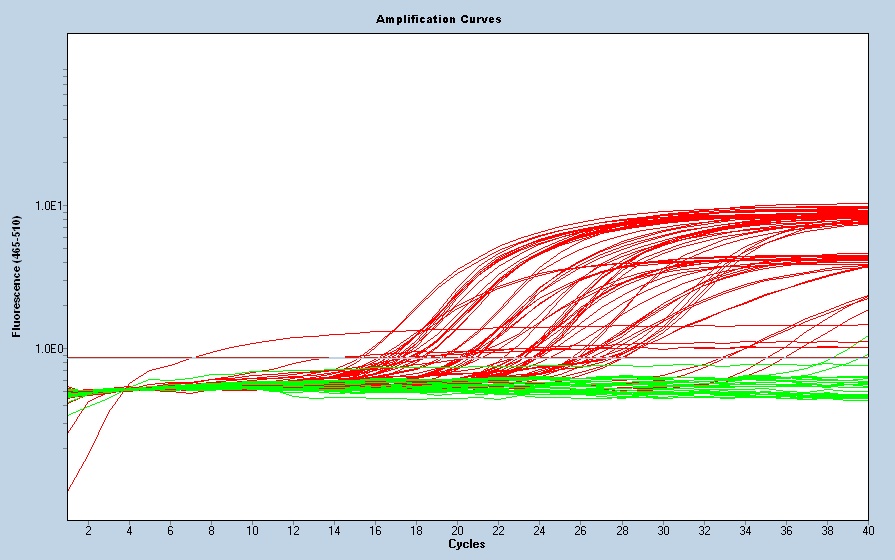Image resolution: width=895 pixels, height=560 pixels.
Task: Select the cycle 40 x-axis tick label
Action: (x=866, y=530)
